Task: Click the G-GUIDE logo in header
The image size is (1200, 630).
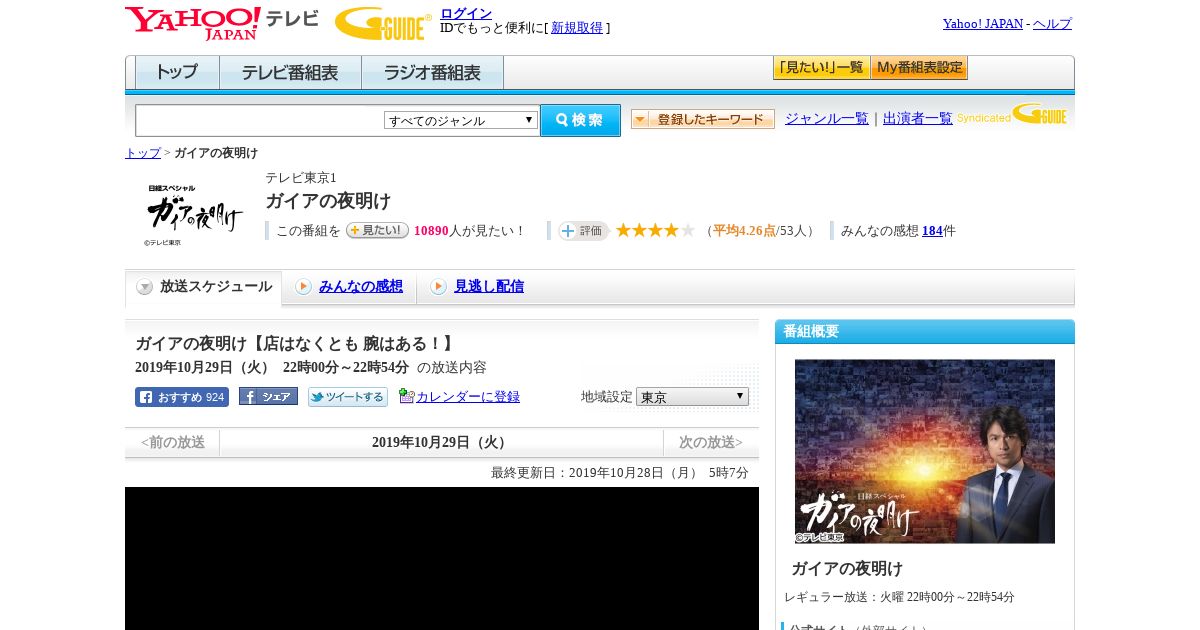Action: (383, 23)
